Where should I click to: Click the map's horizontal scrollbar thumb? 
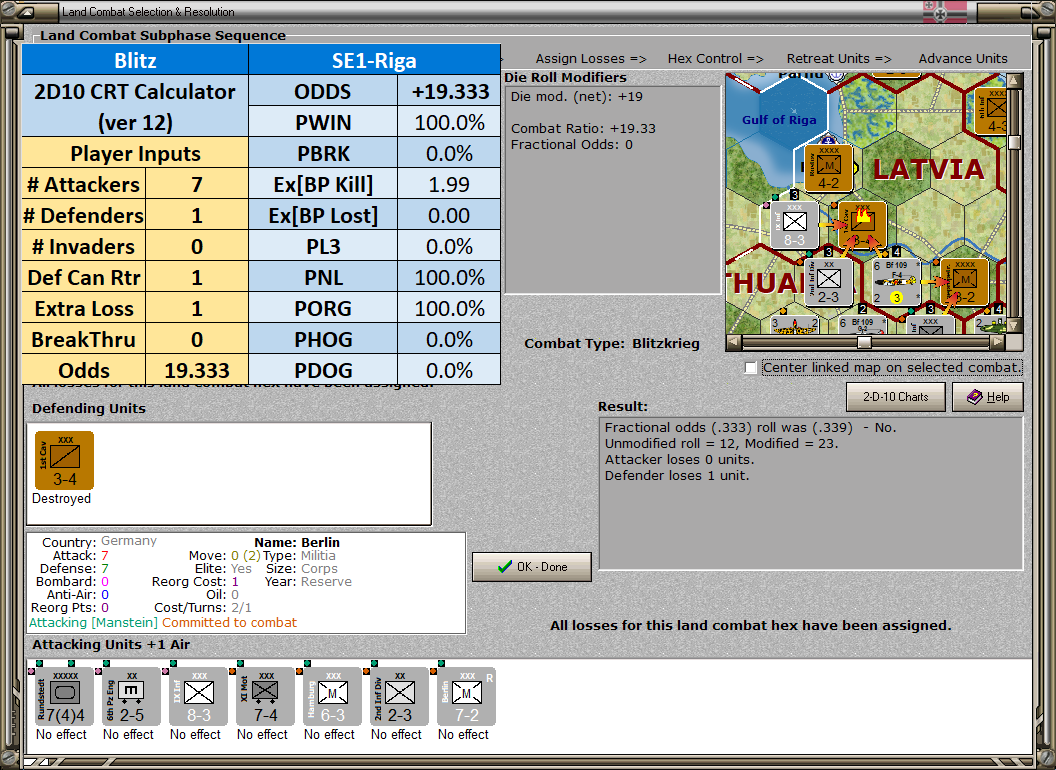(864, 342)
